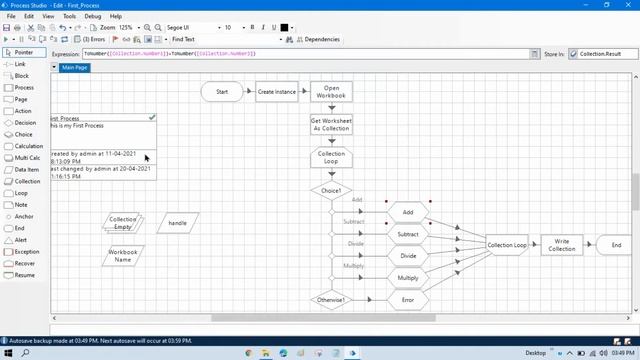Open the Windows Start menu

tap(8, 353)
